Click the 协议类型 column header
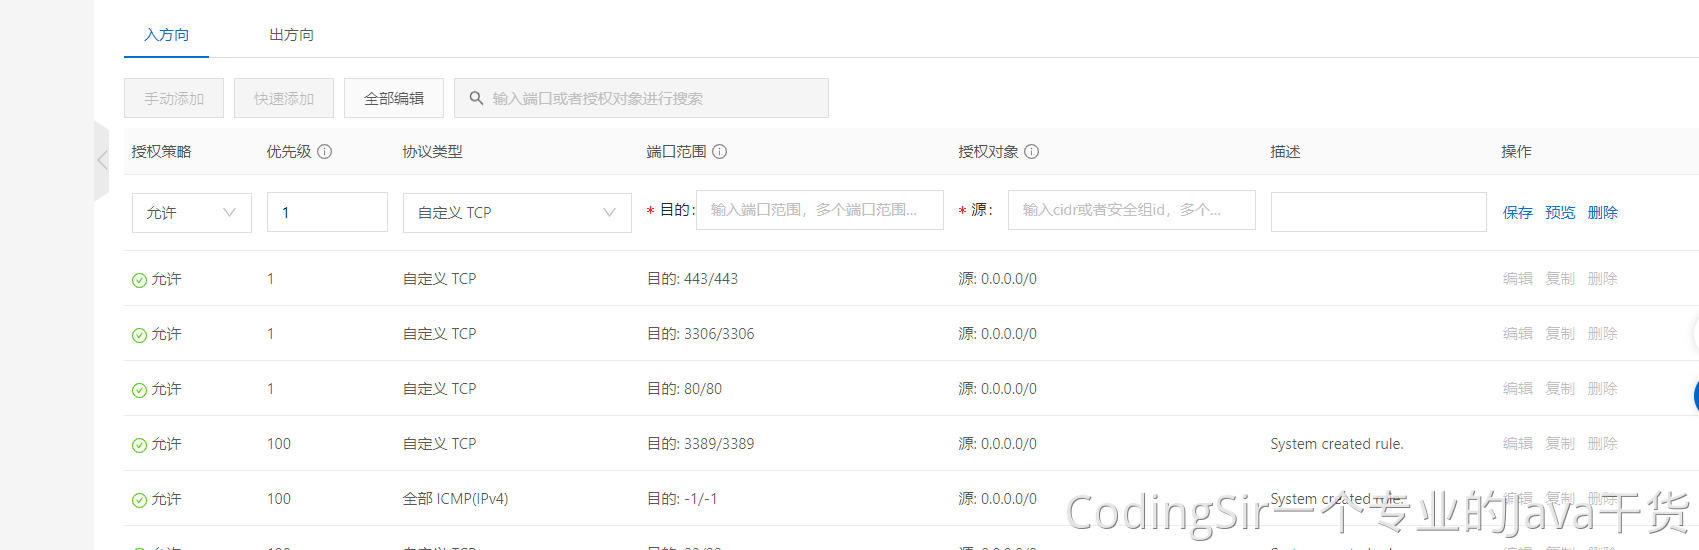 coord(432,152)
